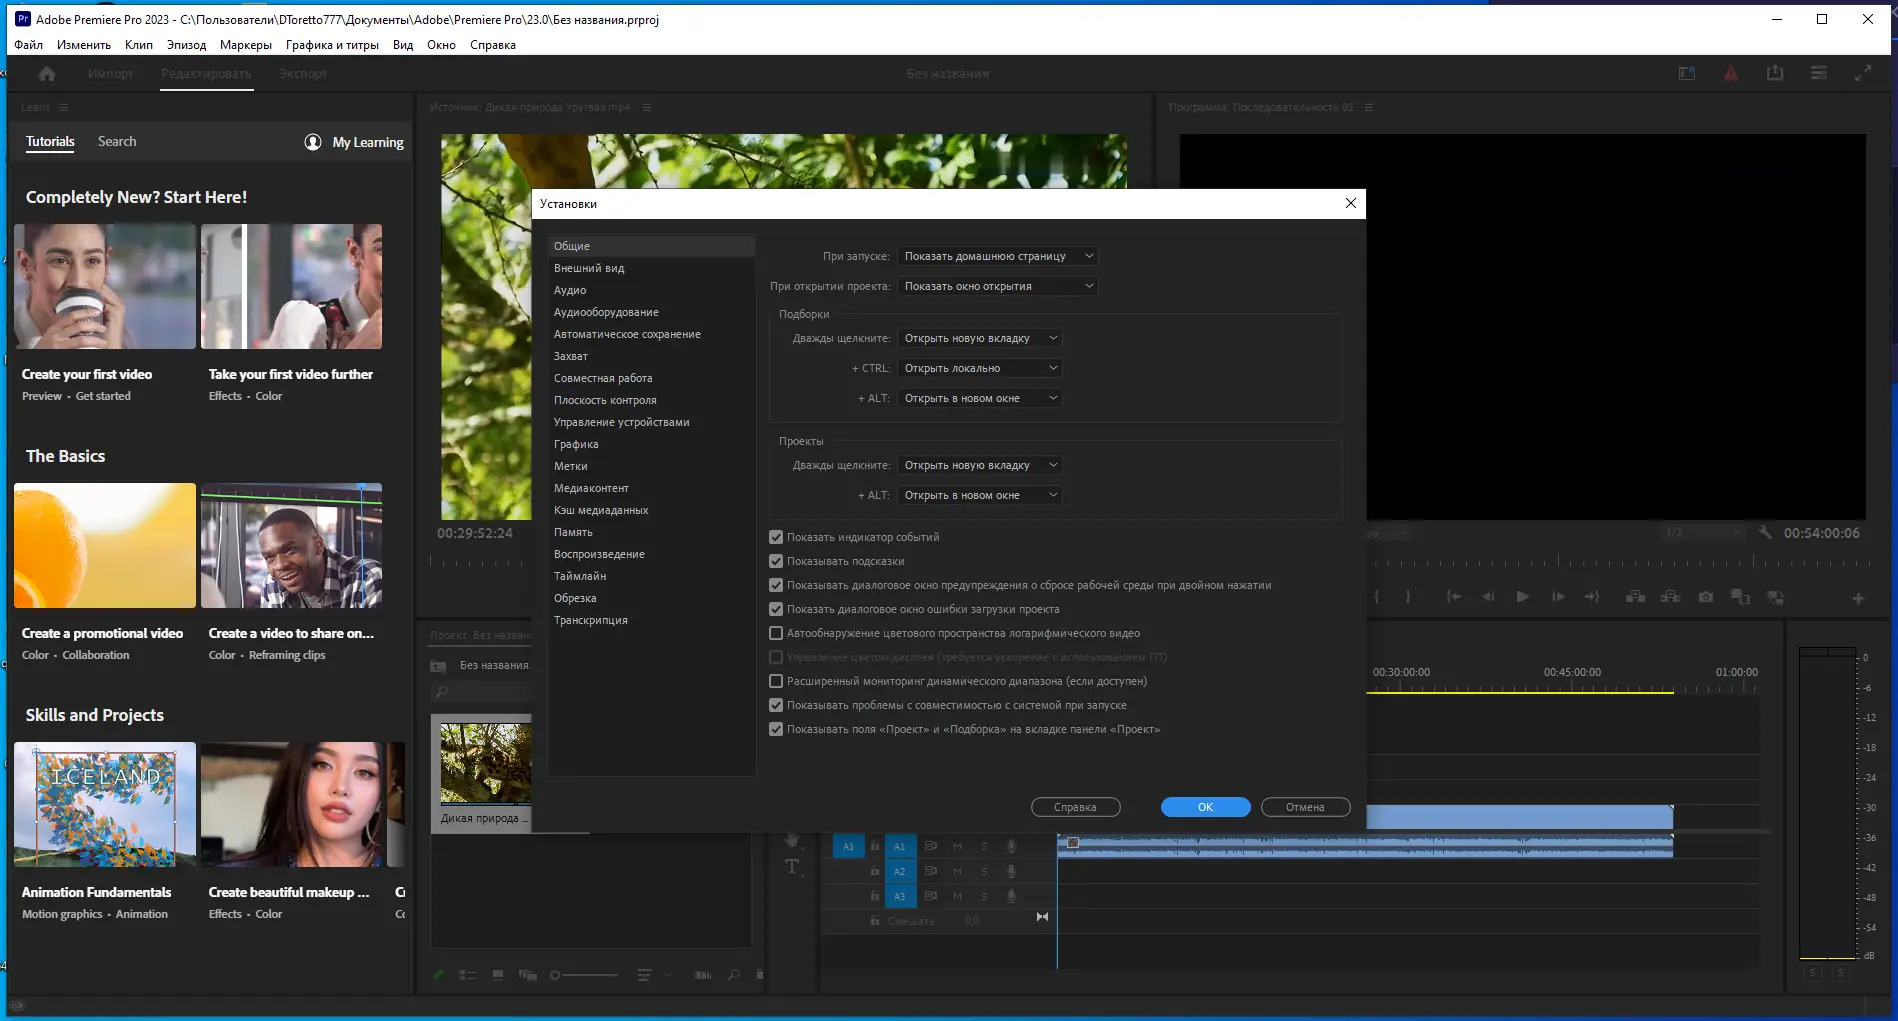Play the sequence in Program monitor

(x=1522, y=597)
